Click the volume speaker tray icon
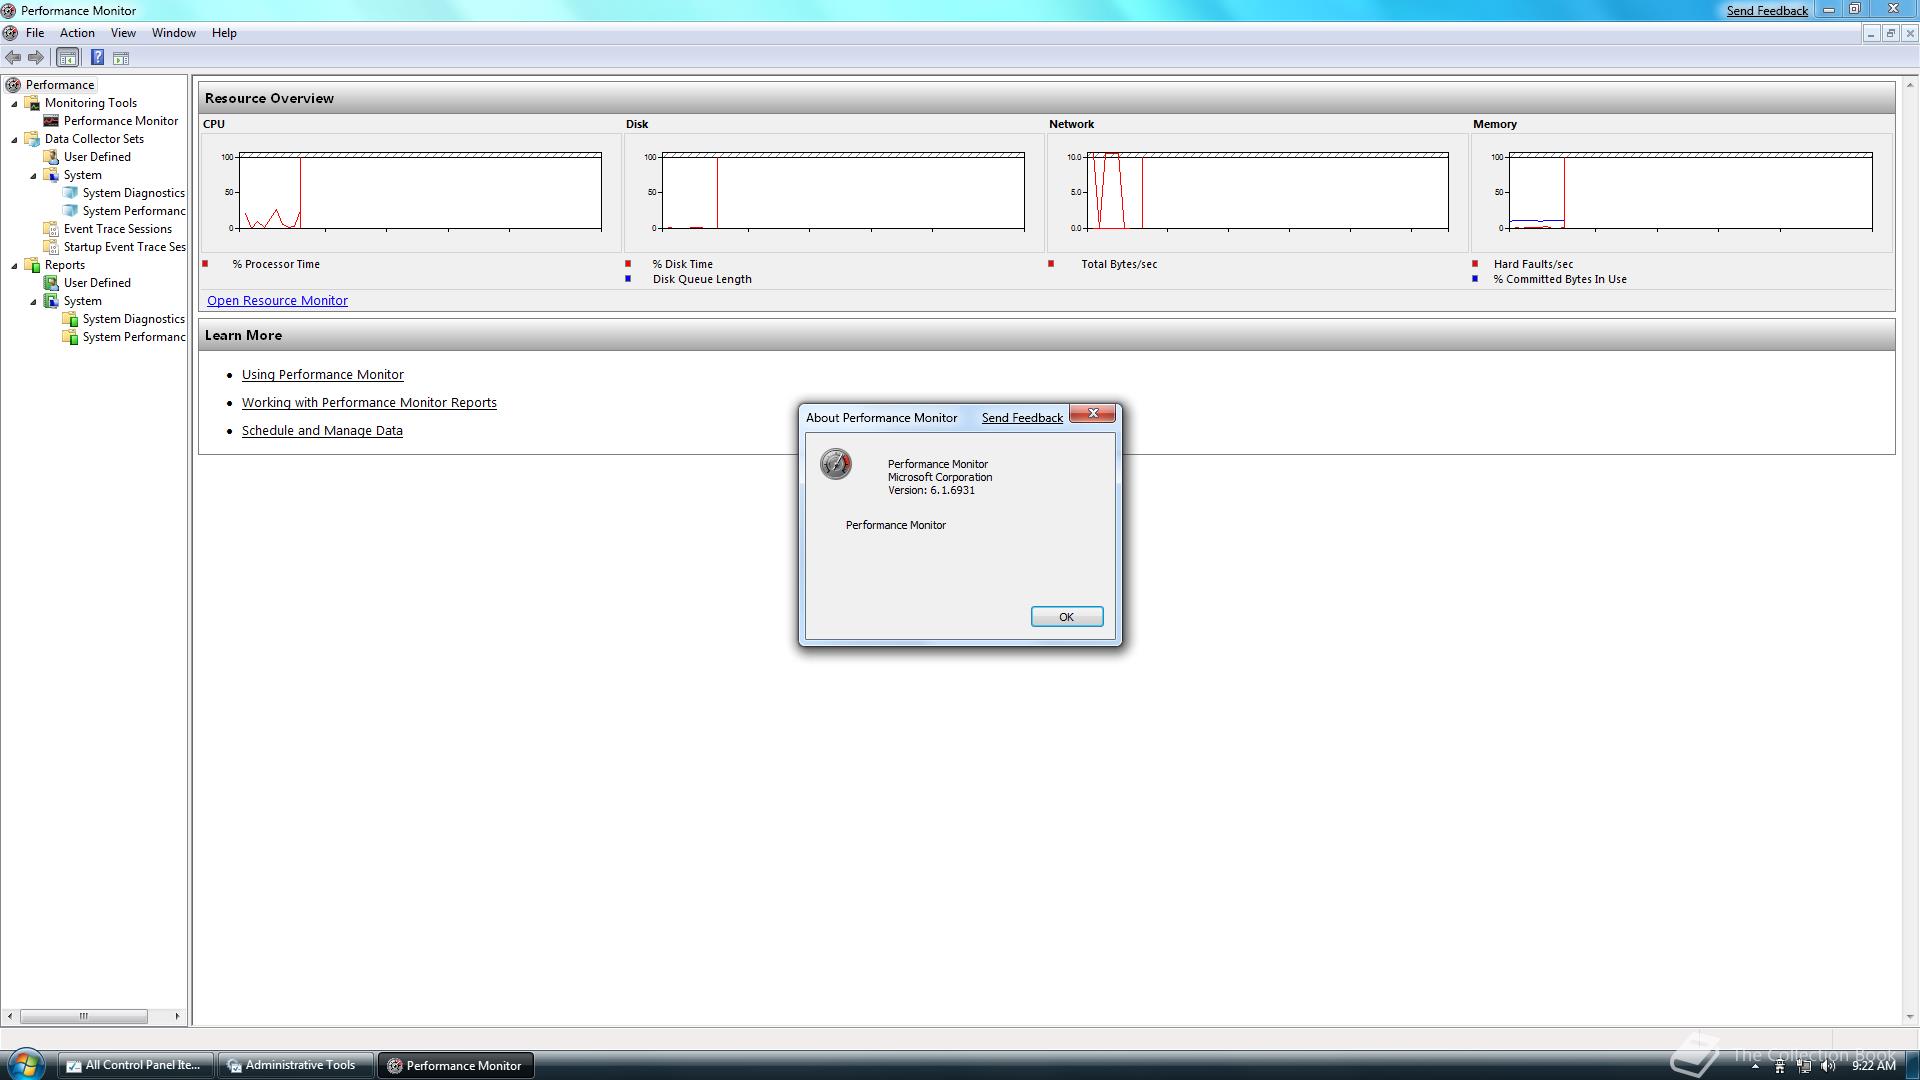 click(1828, 1066)
